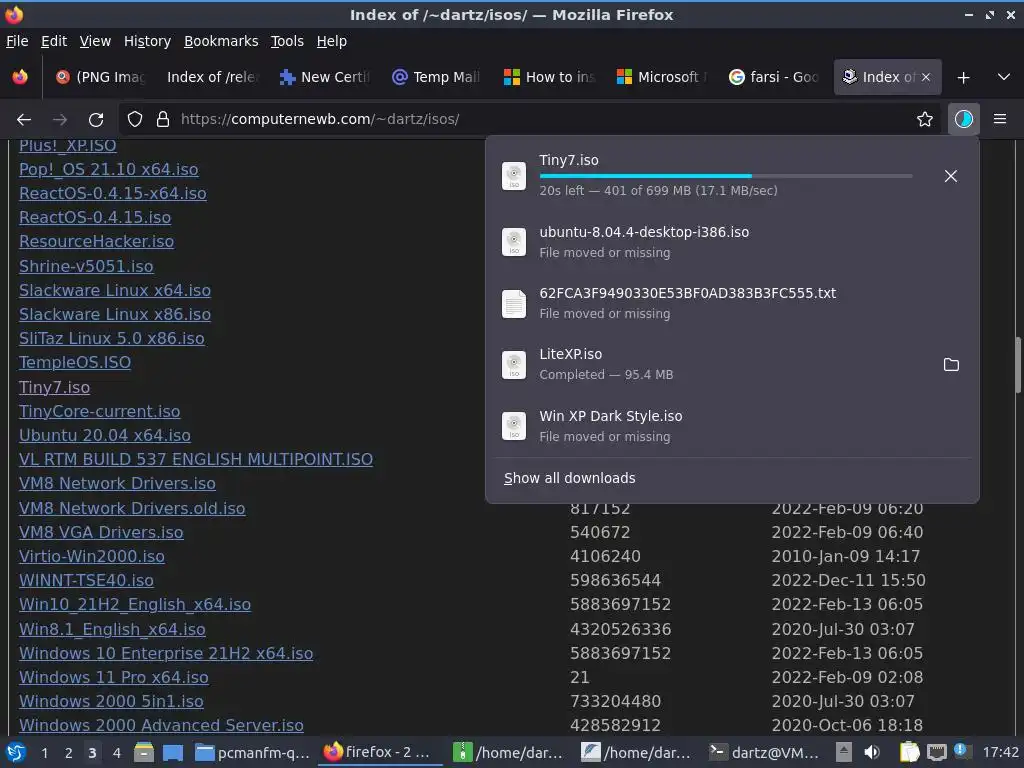Open the Ubuntu 20.04 x64.iso link
Viewport: 1024px width, 768px height.
point(104,436)
